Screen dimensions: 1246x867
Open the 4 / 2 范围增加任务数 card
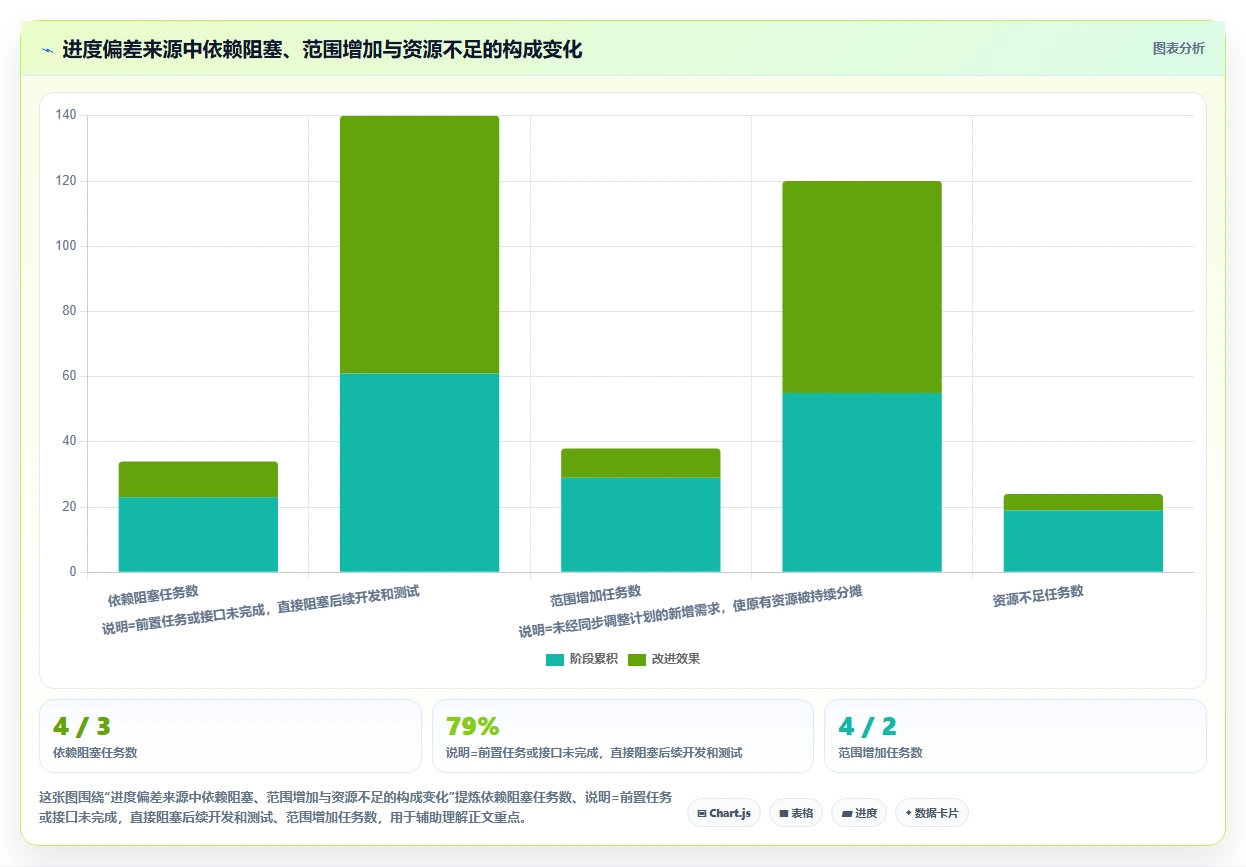1015,736
